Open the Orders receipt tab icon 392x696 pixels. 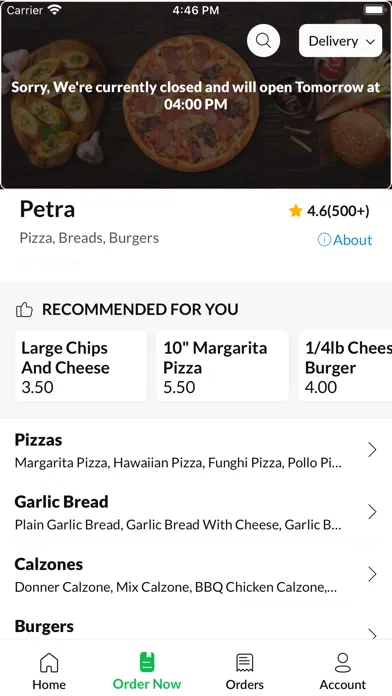click(245, 663)
